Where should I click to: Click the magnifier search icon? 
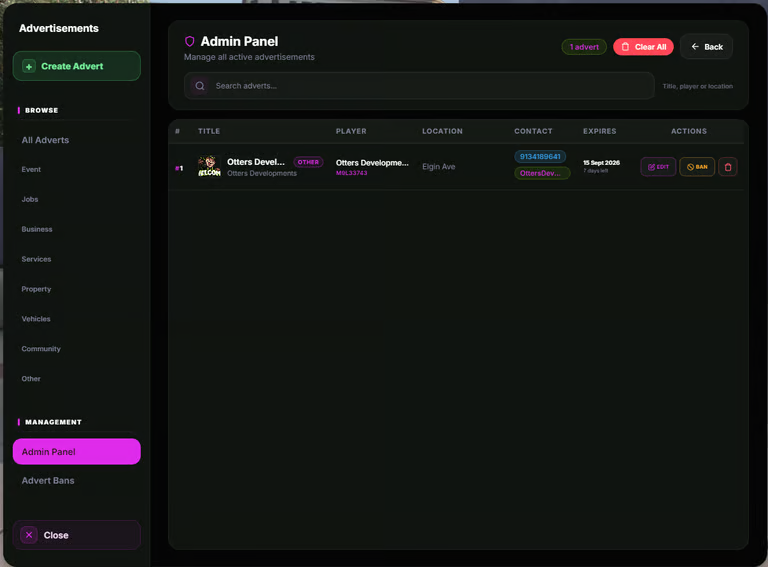point(200,86)
